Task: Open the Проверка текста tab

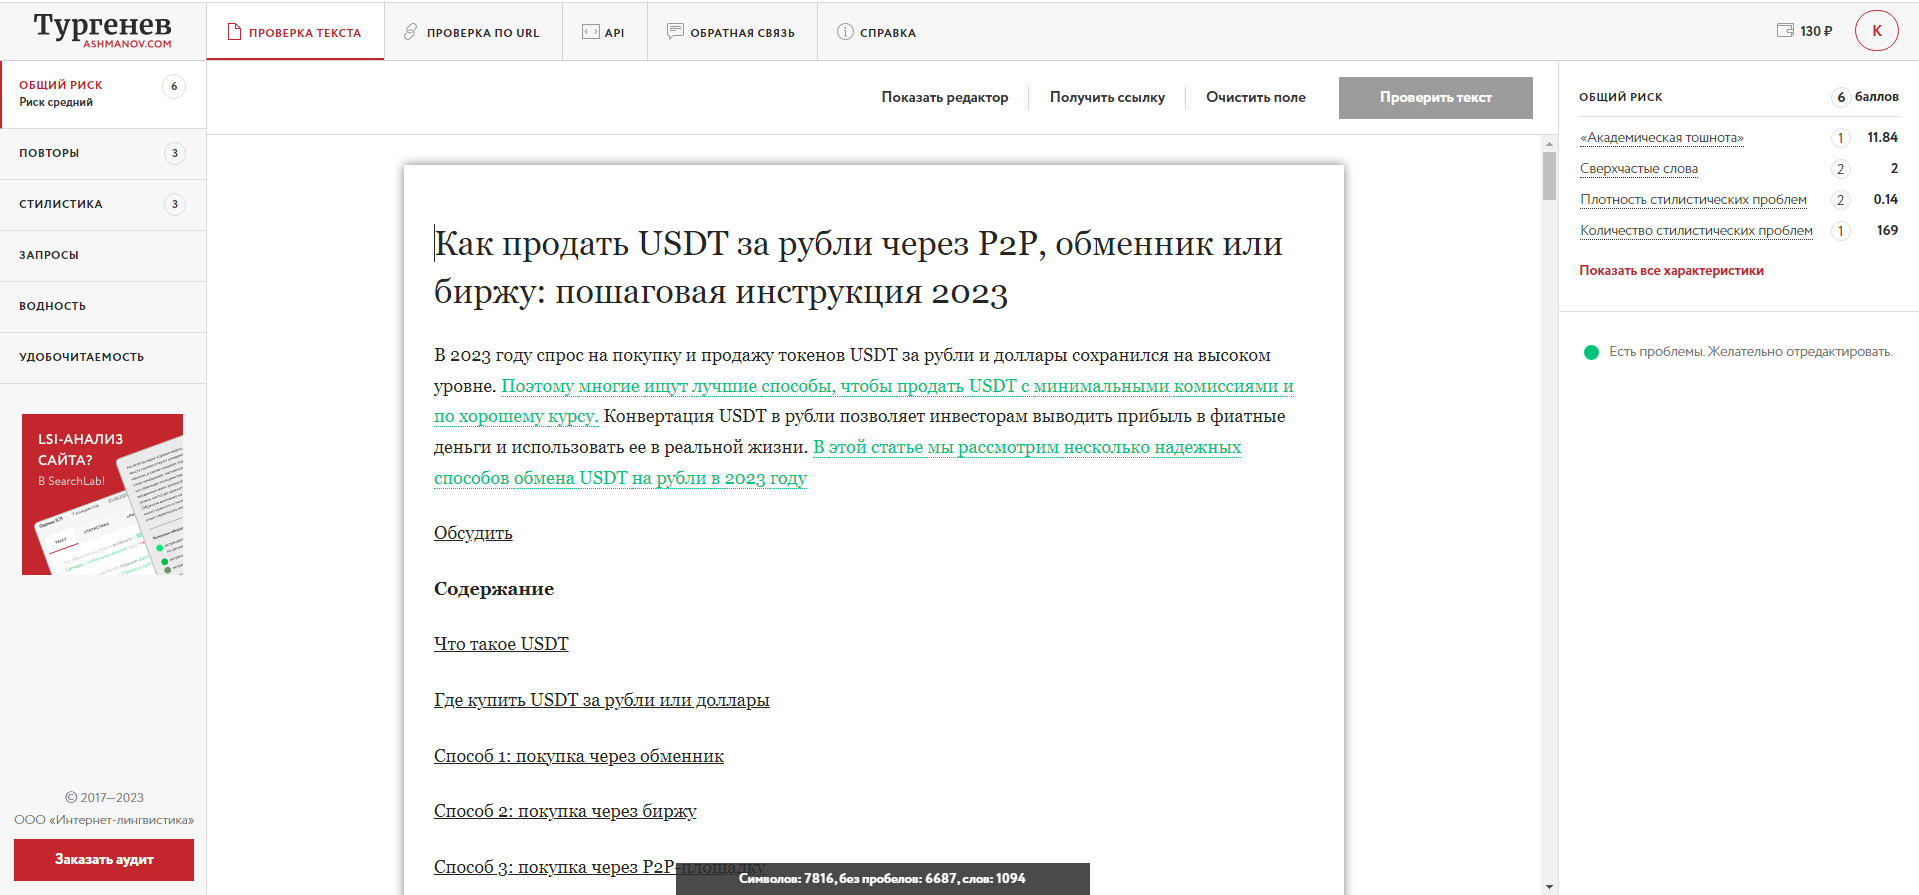Action: (295, 32)
